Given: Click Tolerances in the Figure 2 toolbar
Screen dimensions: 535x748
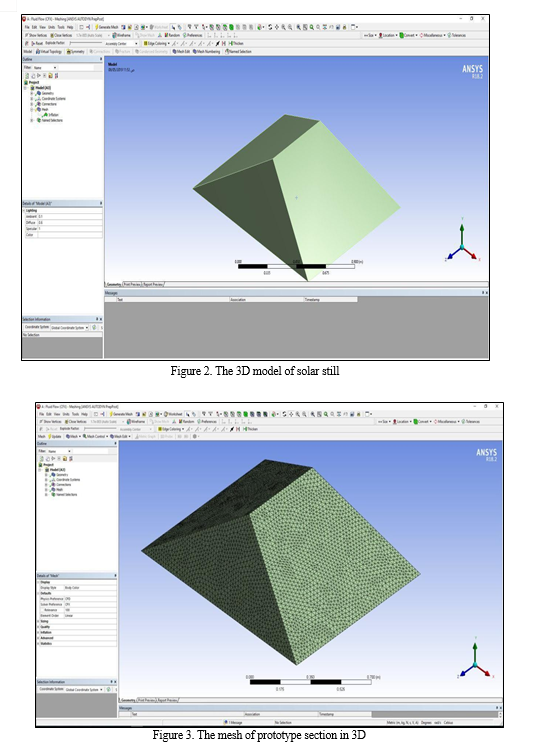Looking at the screenshot, I should click(x=457, y=35).
